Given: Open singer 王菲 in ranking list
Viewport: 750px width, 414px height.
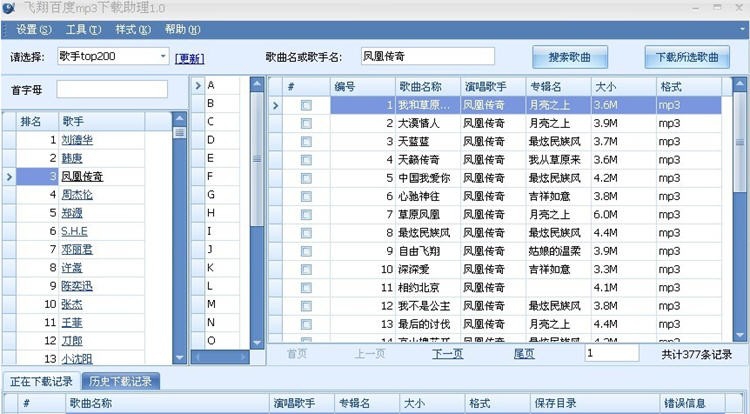Looking at the screenshot, I should click(72, 323).
